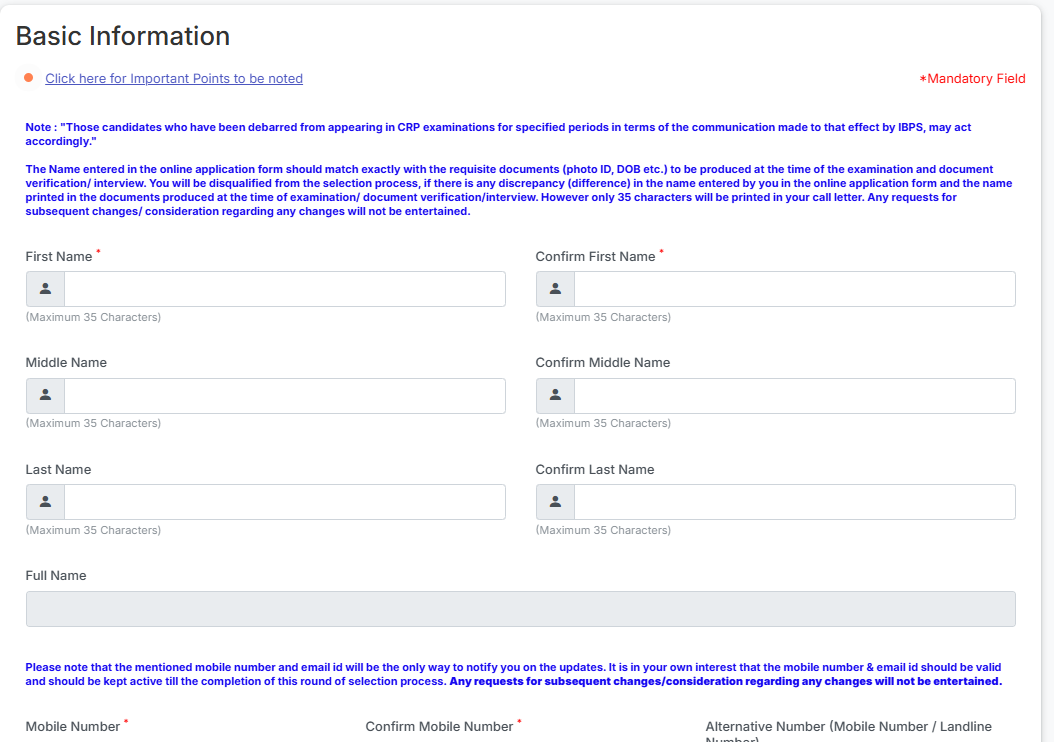The width and height of the screenshot is (1054, 742).
Task: Place cursor in Confirm Last Name field
Action: (795, 502)
